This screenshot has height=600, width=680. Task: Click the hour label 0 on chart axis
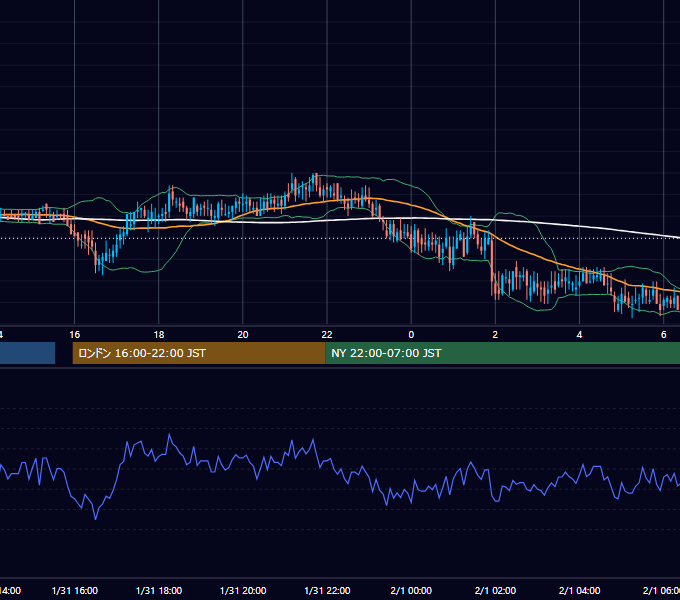coord(411,335)
